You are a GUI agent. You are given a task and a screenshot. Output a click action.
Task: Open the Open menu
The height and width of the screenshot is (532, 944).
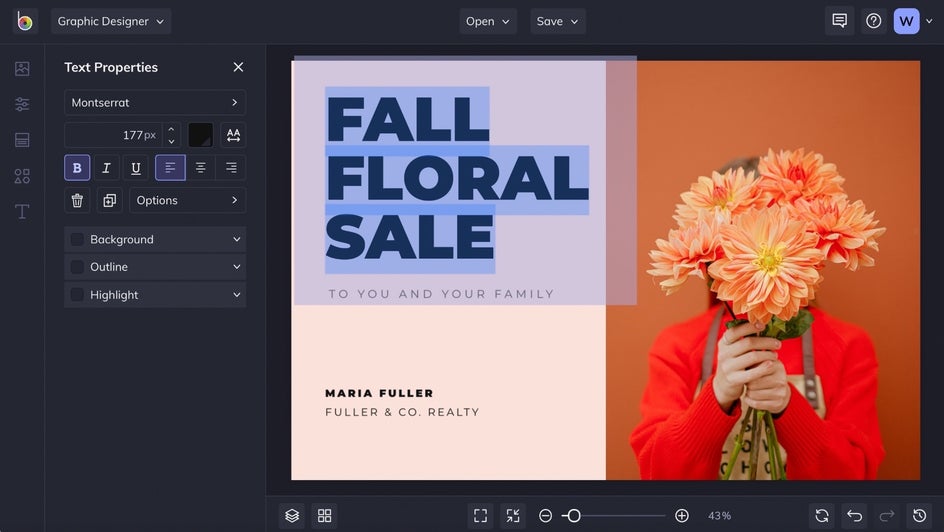point(488,21)
